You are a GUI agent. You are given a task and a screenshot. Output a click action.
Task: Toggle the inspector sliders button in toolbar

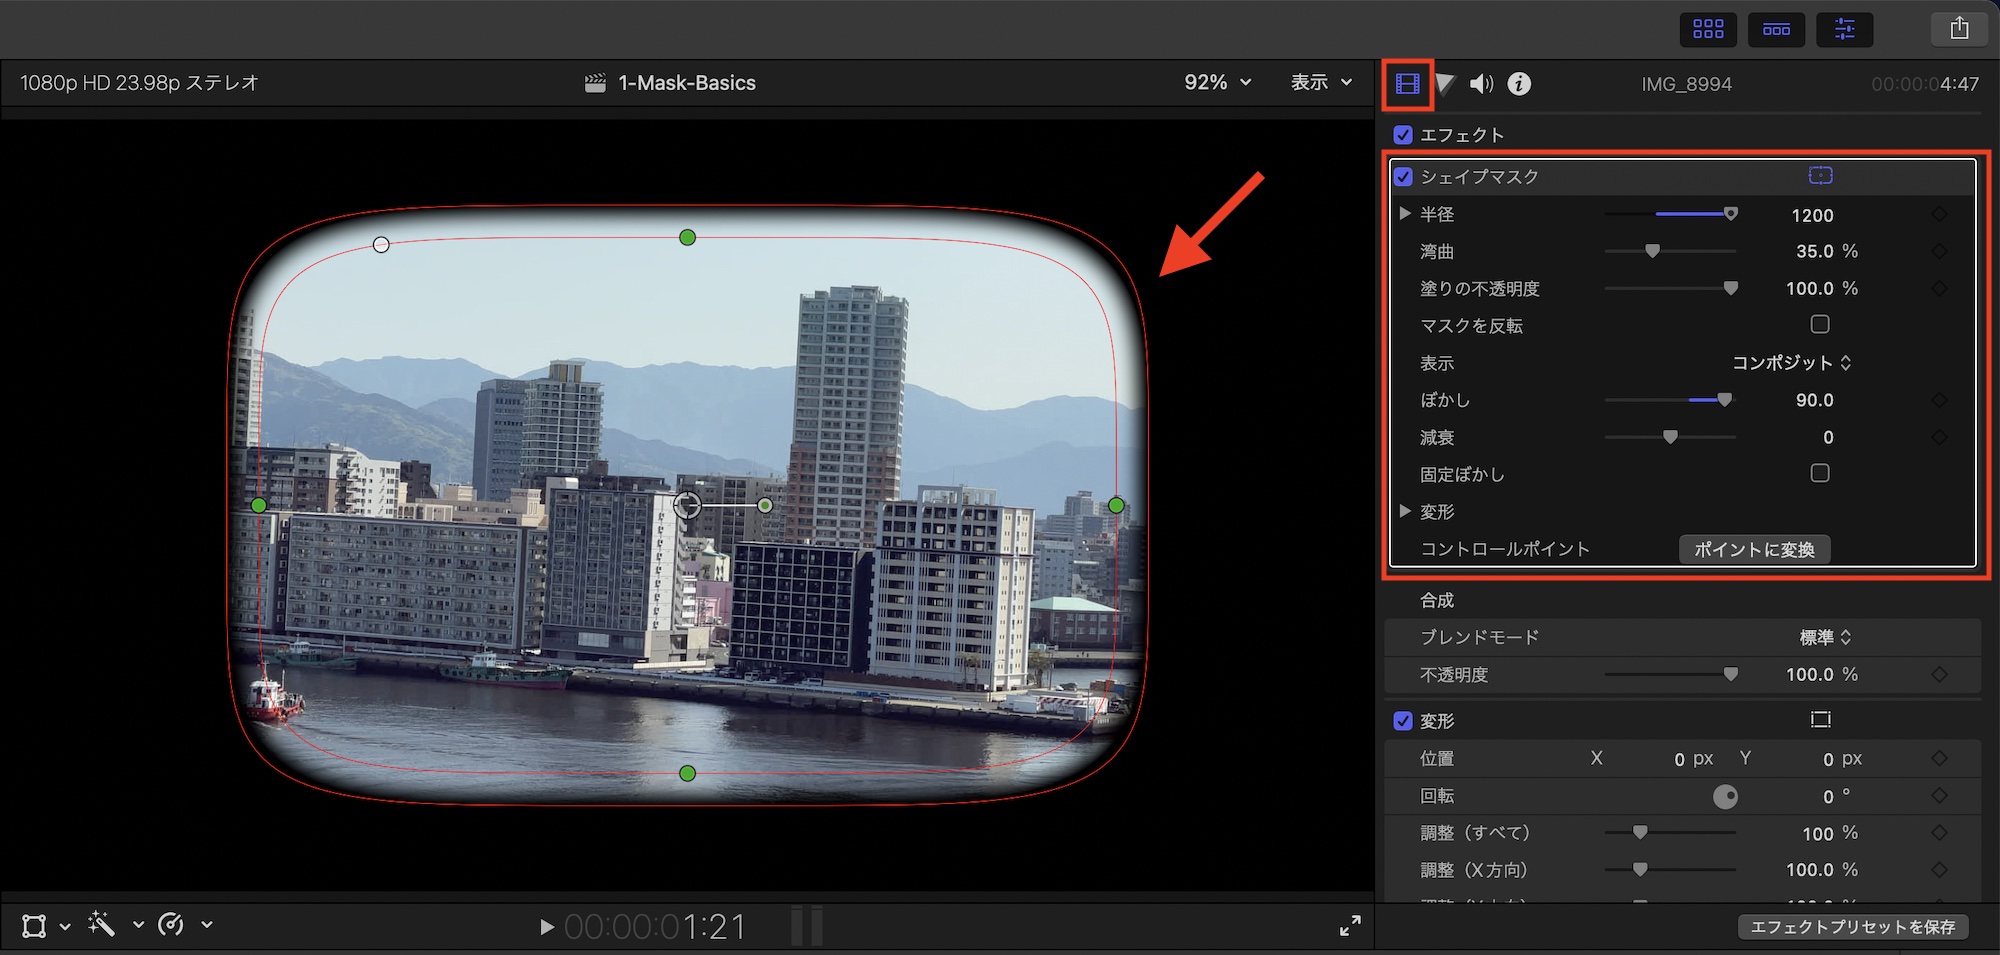click(x=1845, y=29)
